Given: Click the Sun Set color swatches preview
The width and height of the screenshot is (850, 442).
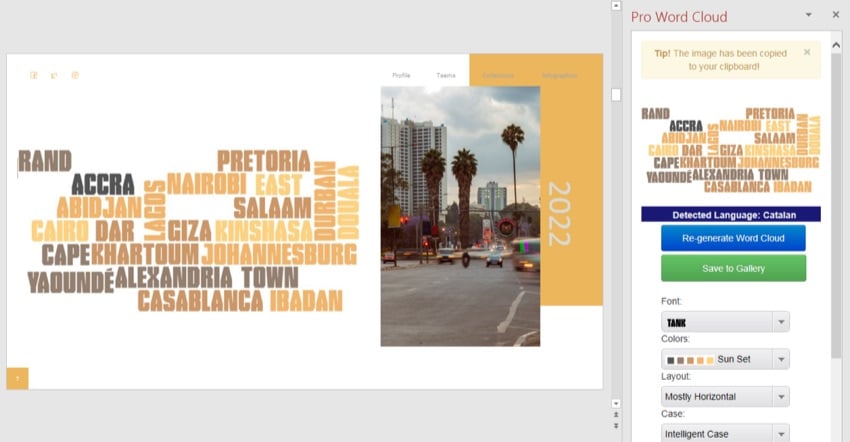Looking at the screenshot, I should (x=689, y=359).
